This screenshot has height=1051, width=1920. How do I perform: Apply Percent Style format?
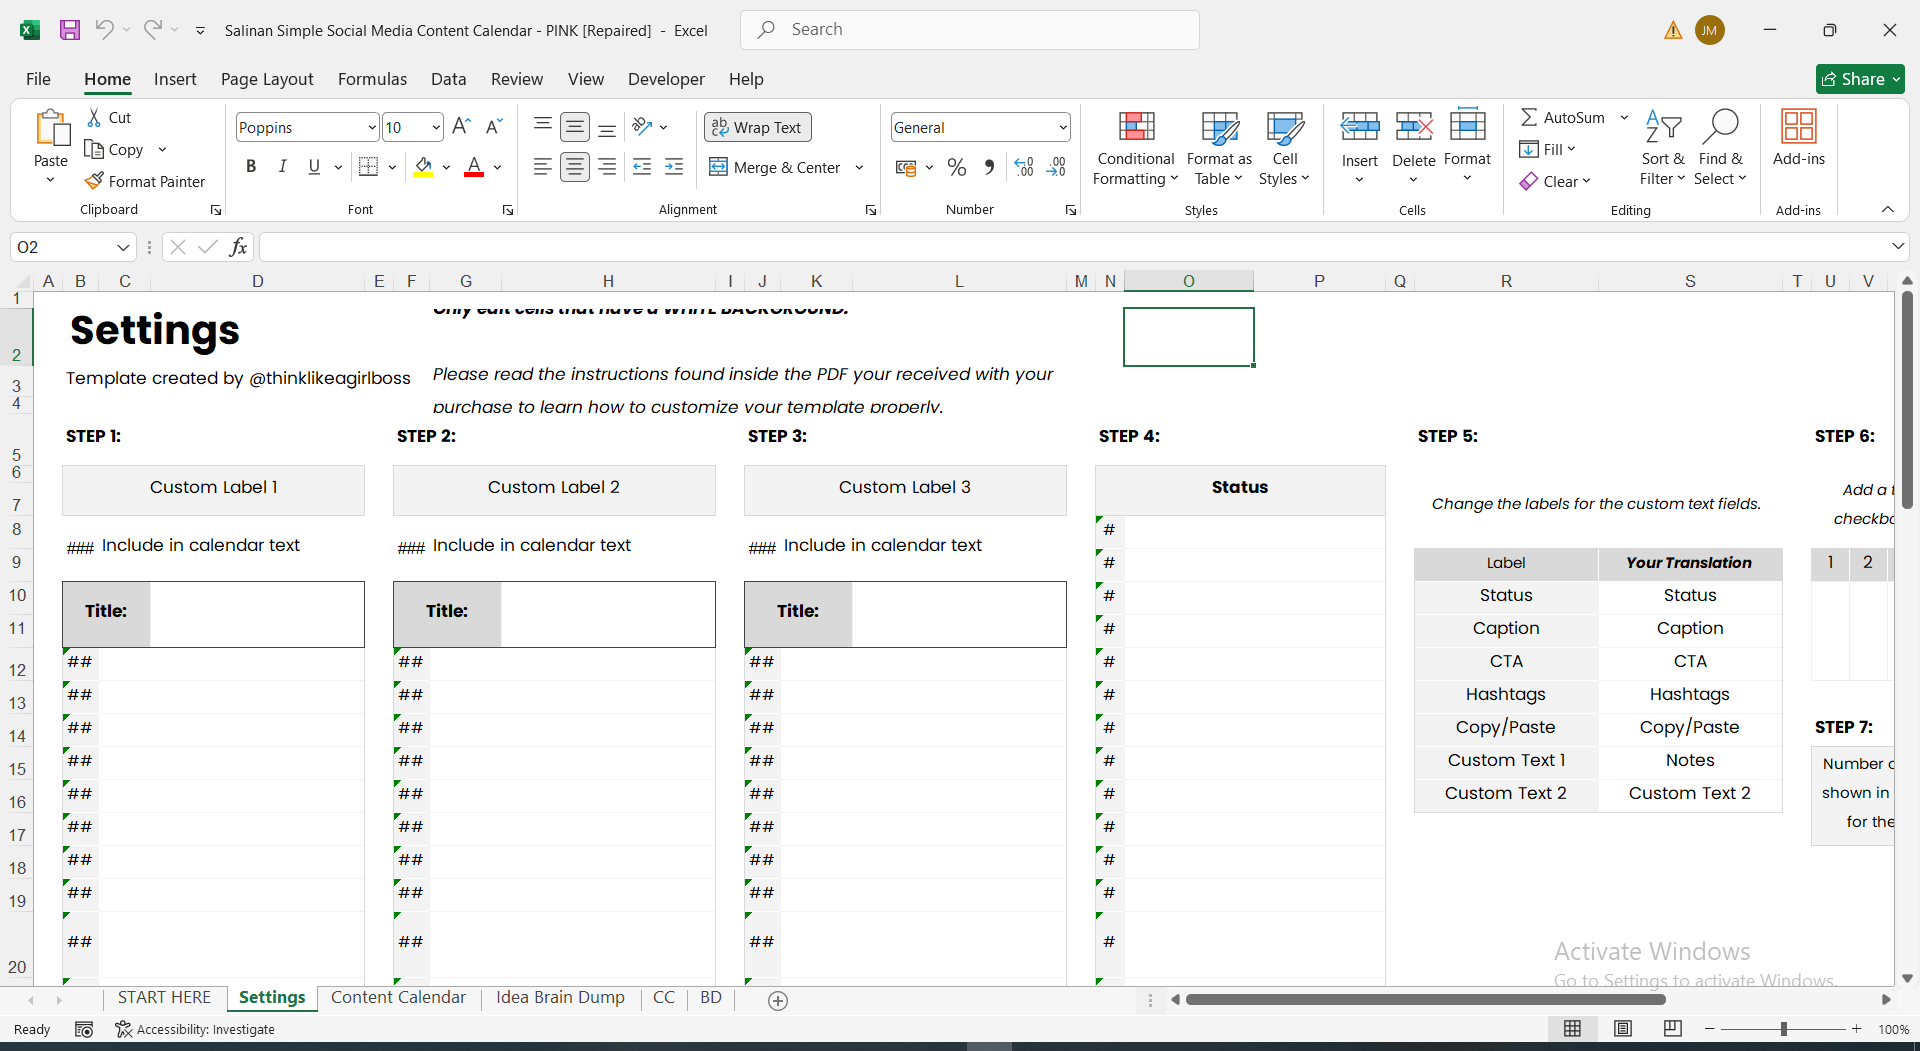coord(957,167)
